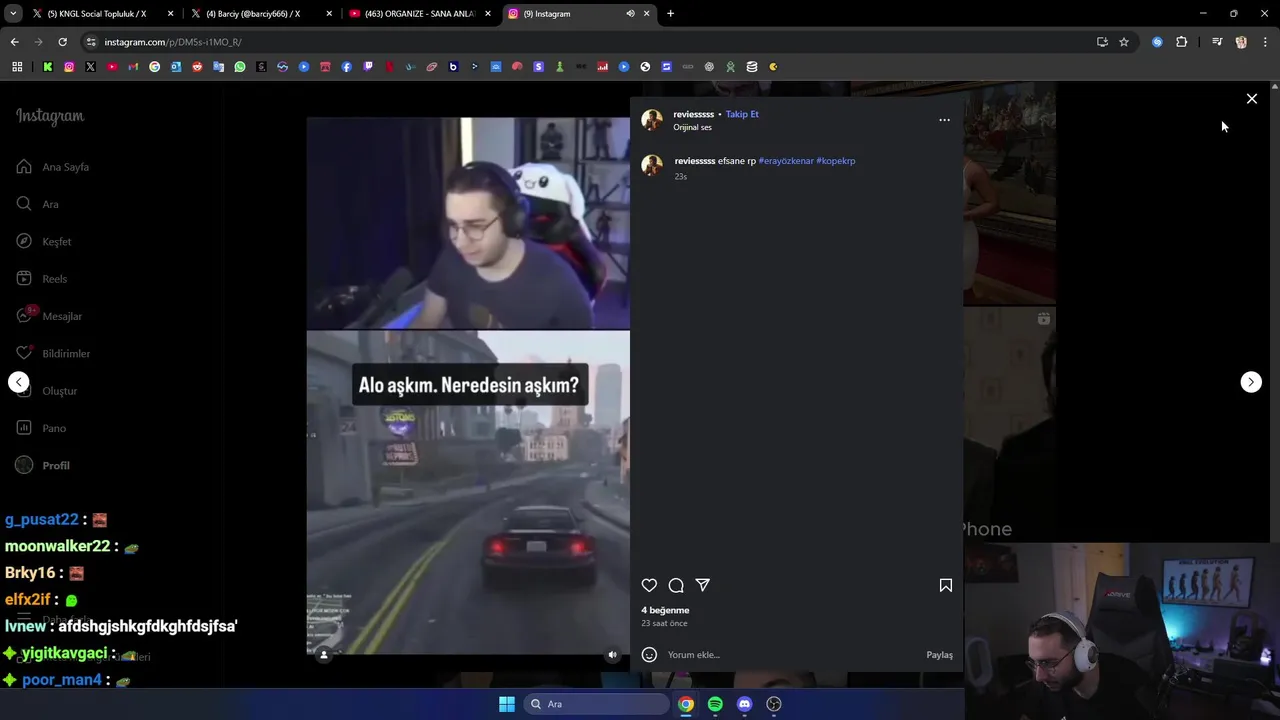Open a new browser tab

click(x=670, y=14)
